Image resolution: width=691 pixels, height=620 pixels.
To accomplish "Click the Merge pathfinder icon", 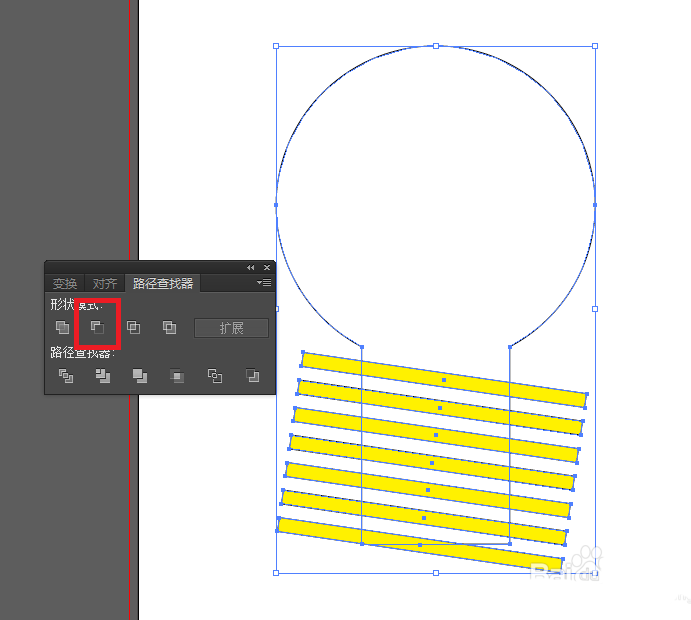I will point(140,376).
